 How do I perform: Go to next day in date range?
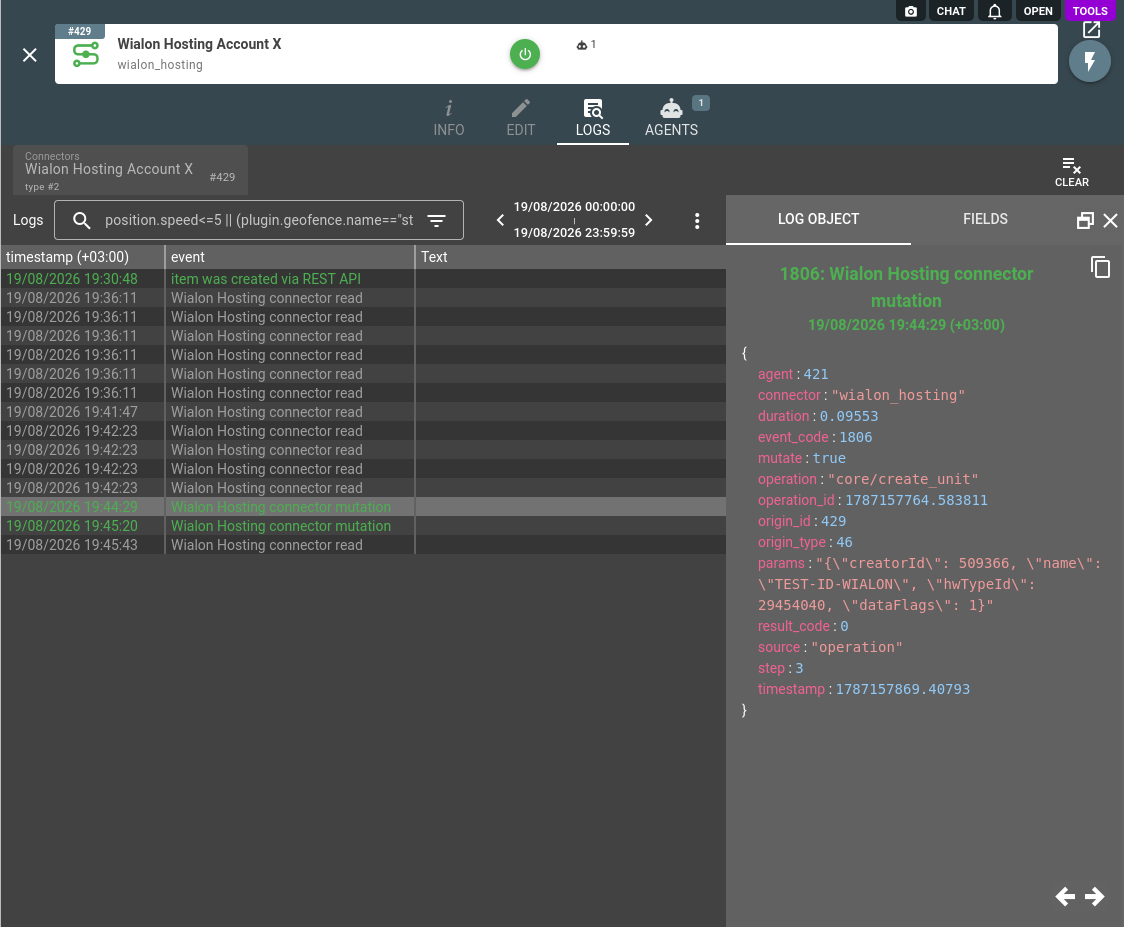(649, 220)
